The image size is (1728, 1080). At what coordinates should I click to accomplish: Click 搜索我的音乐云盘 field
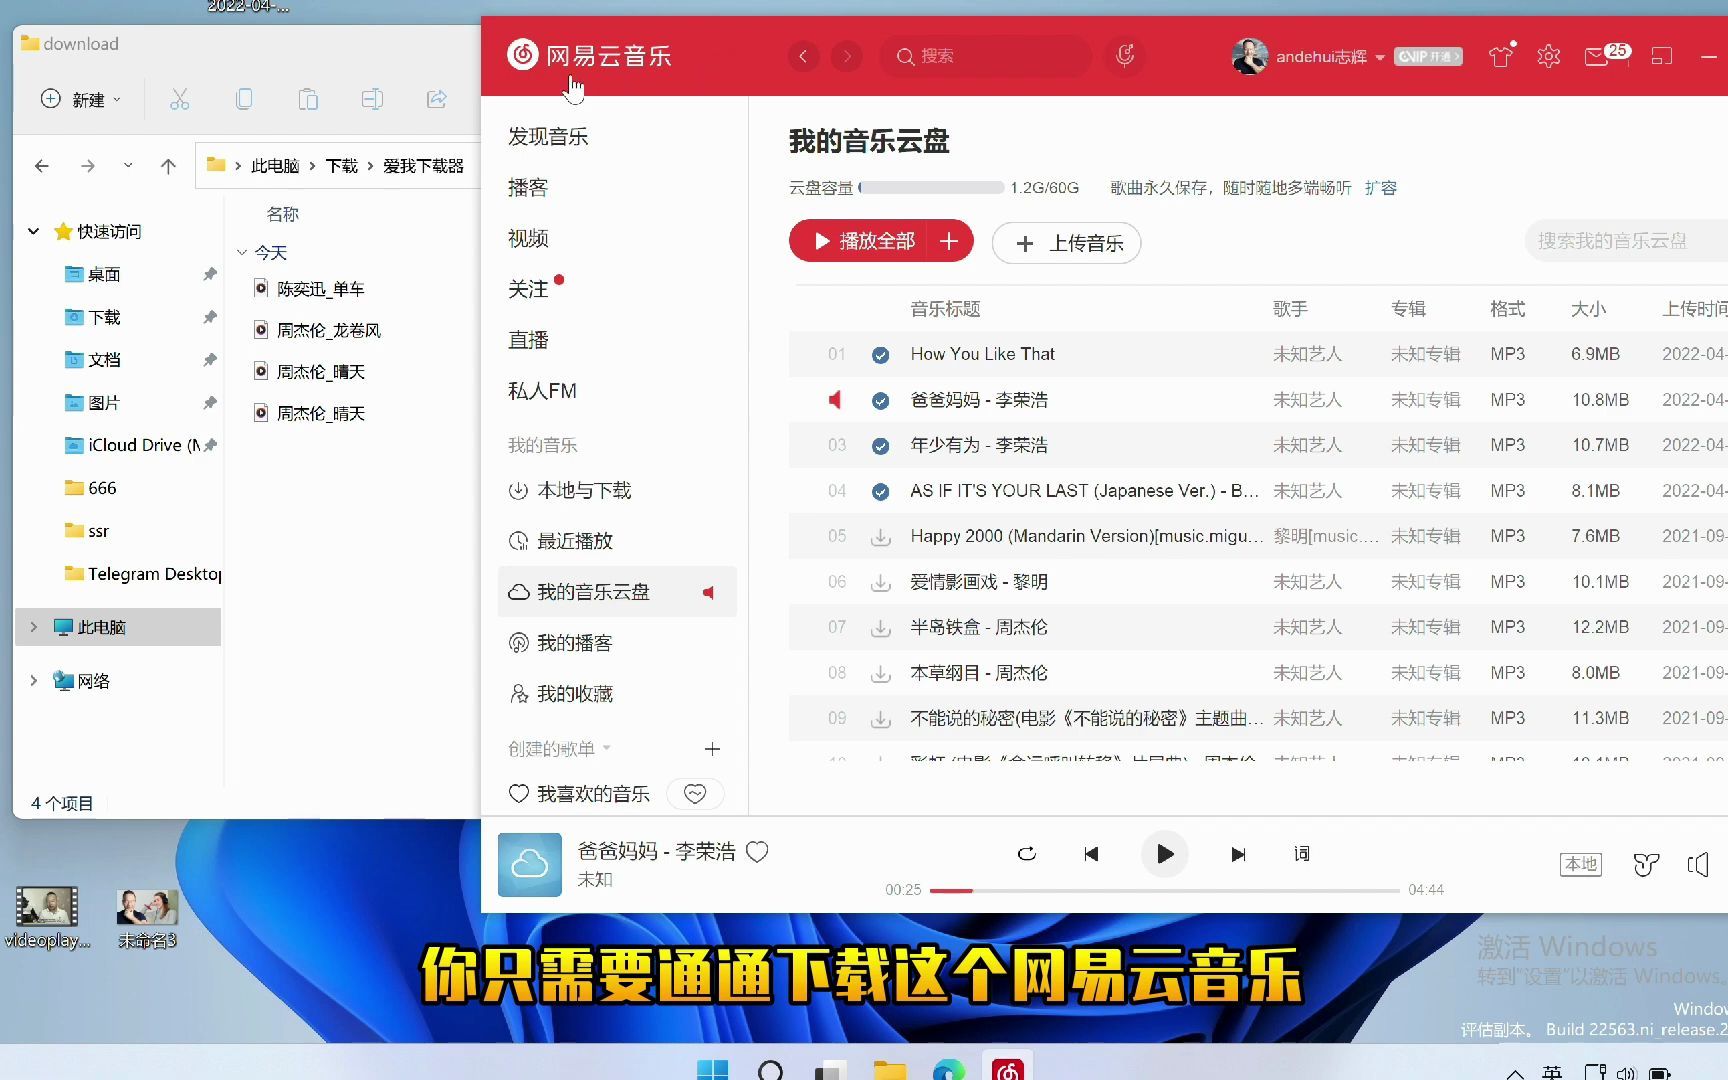[x=1625, y=241]
